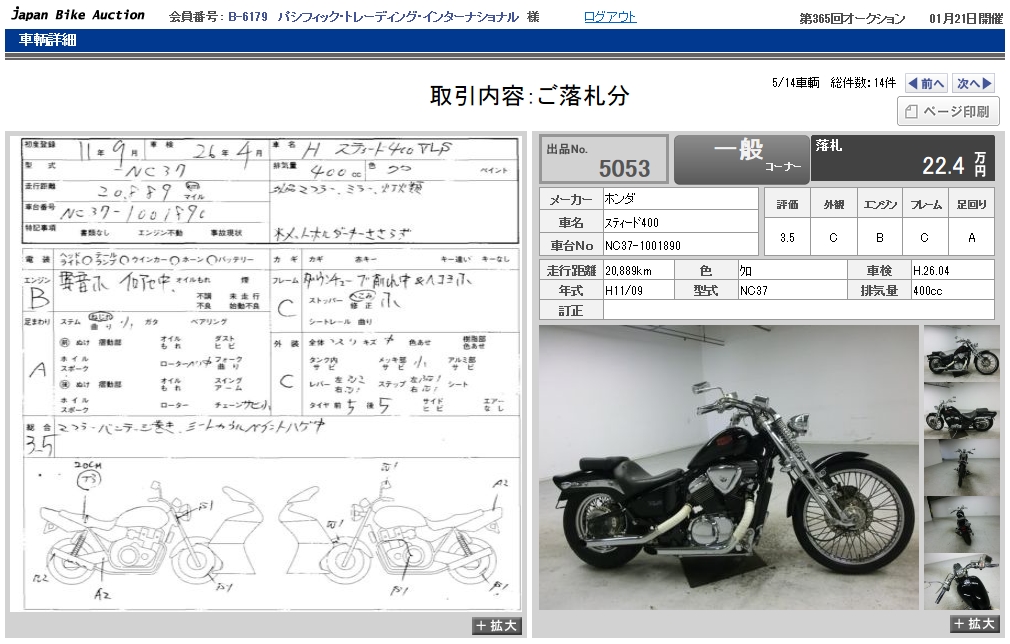
Task: Click the Japan Bike Auction logo
Action: 78,15
